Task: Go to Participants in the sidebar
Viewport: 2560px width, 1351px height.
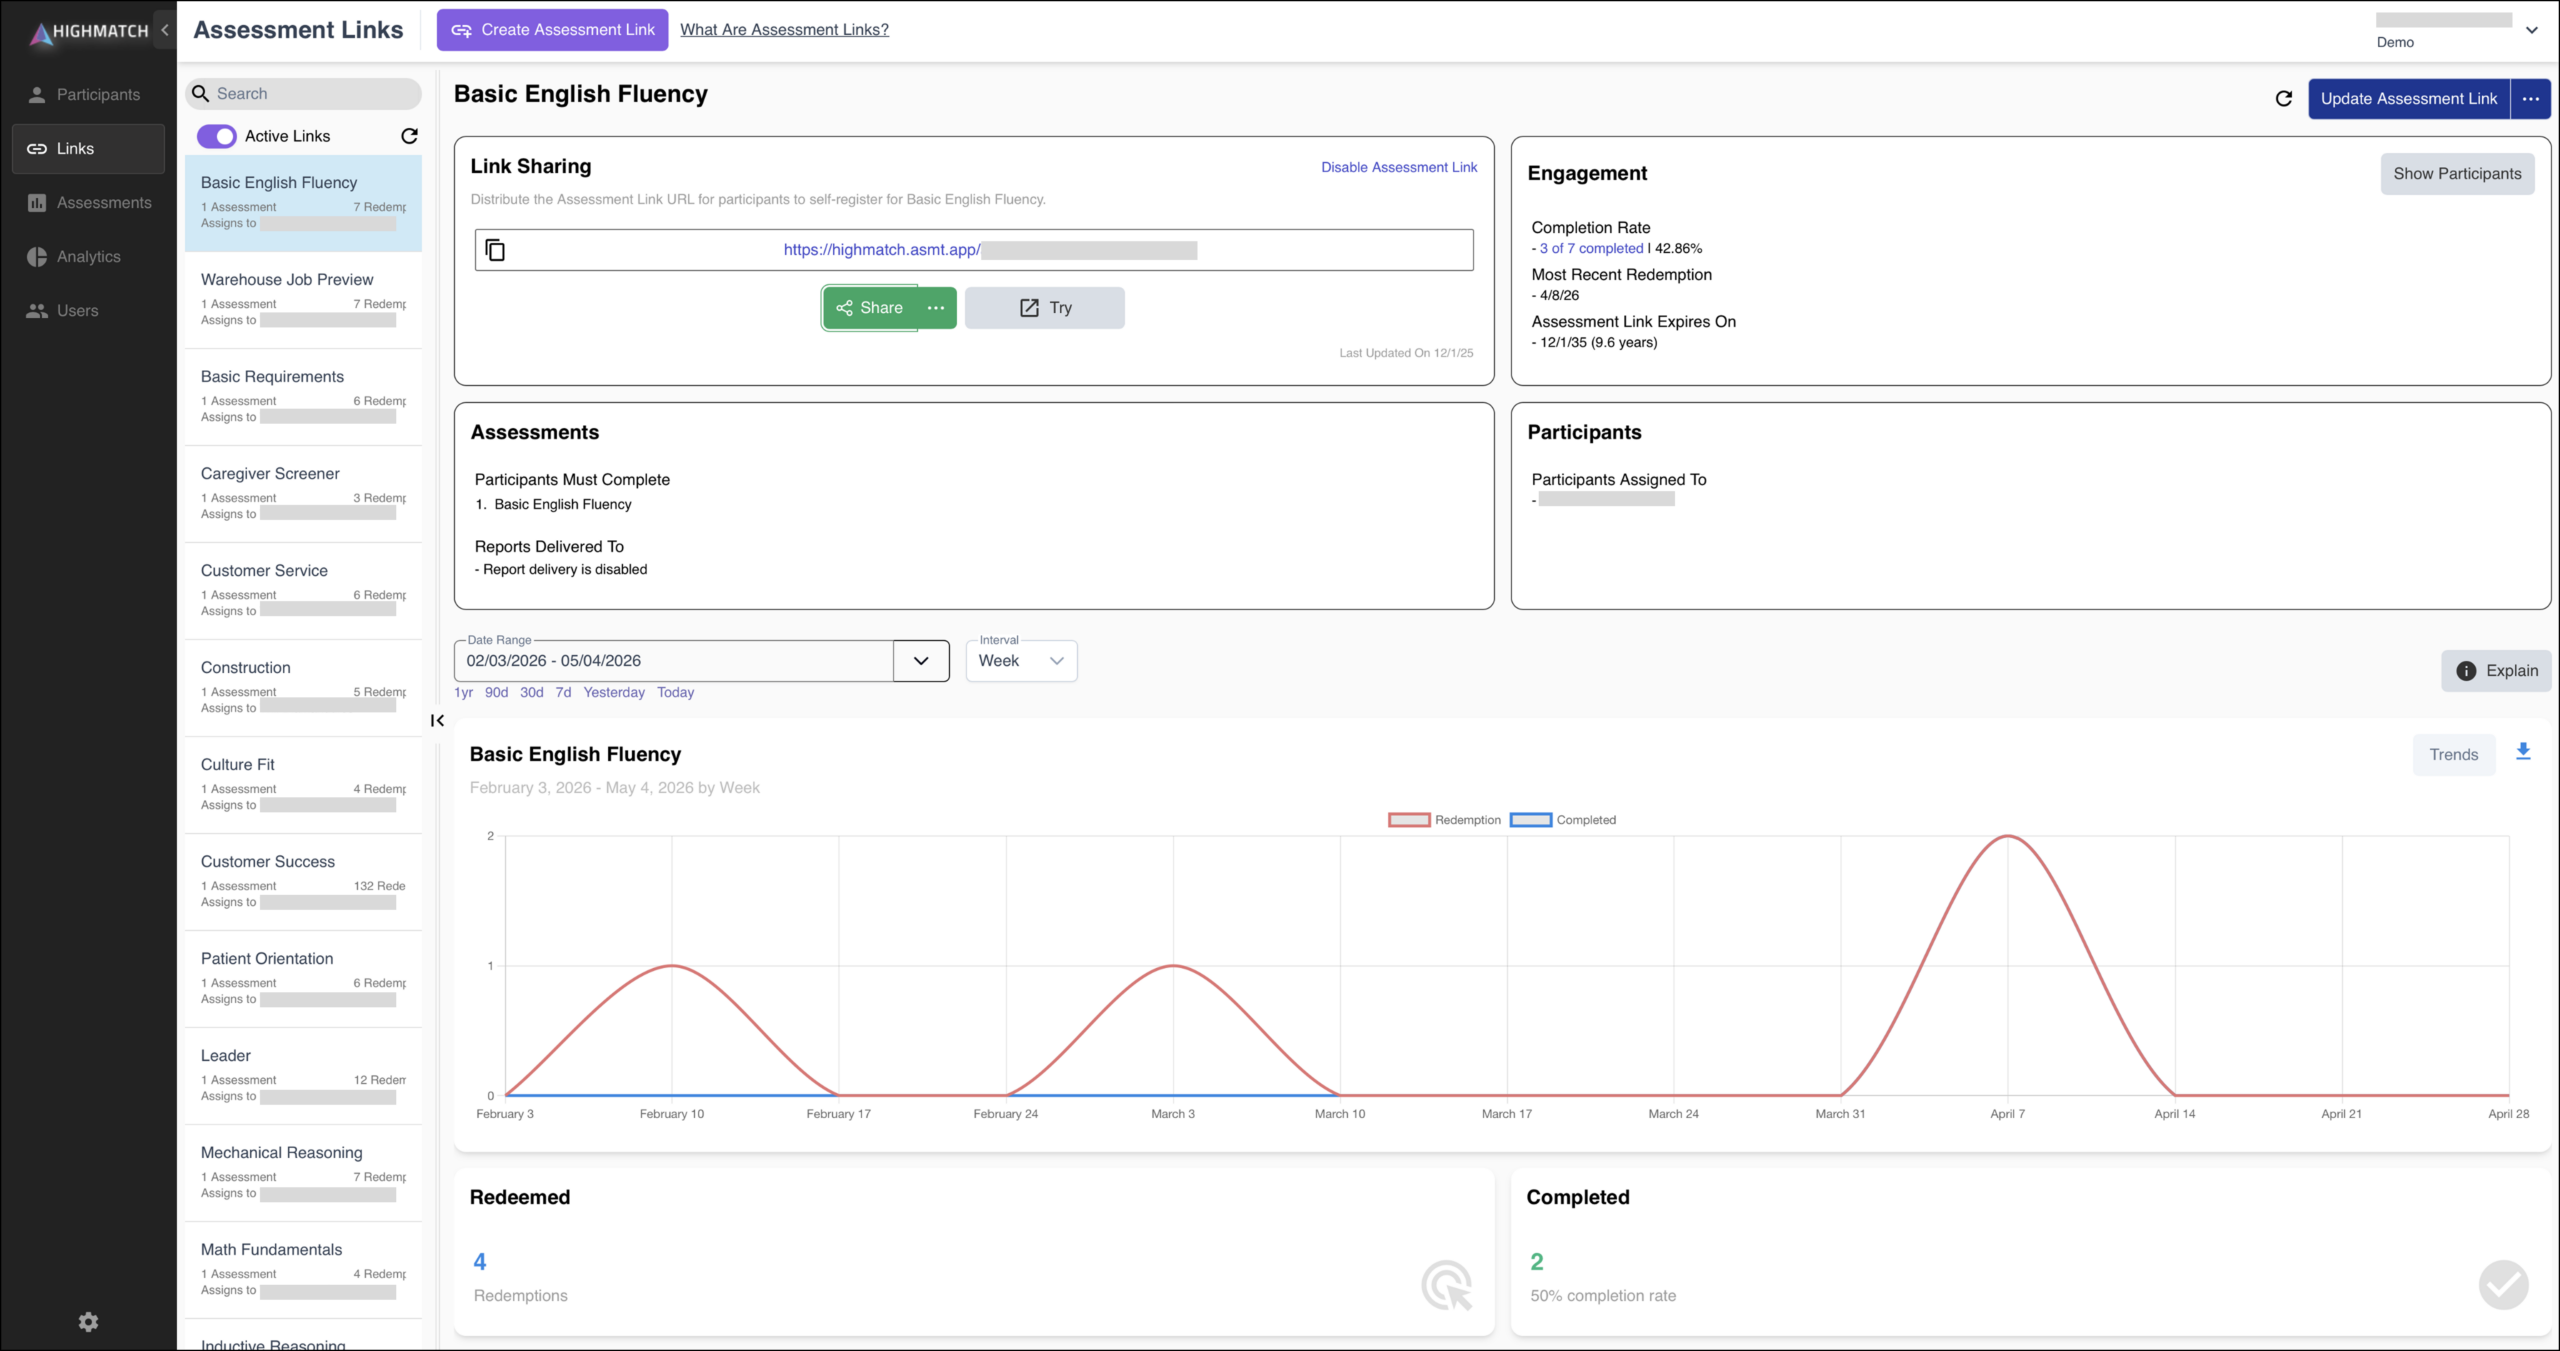Action: pos(88,95)
